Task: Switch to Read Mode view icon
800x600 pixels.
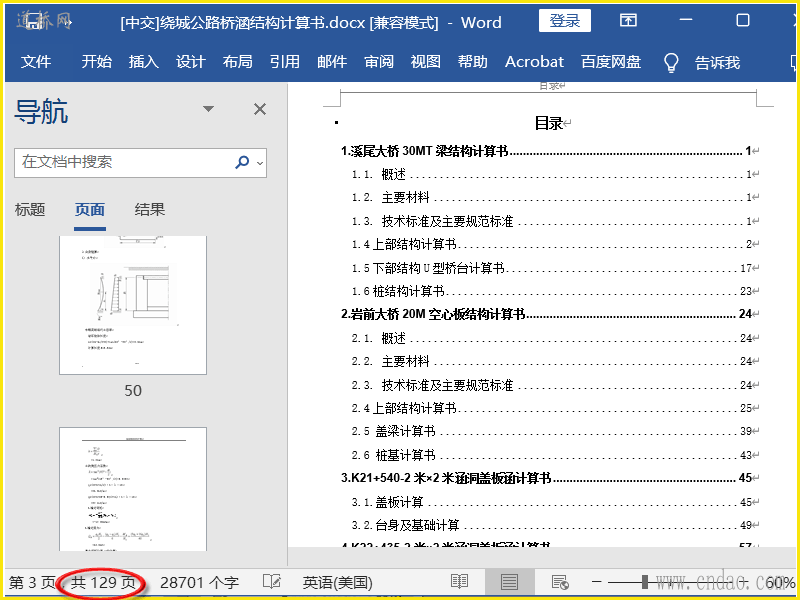Action: (460, 582)
